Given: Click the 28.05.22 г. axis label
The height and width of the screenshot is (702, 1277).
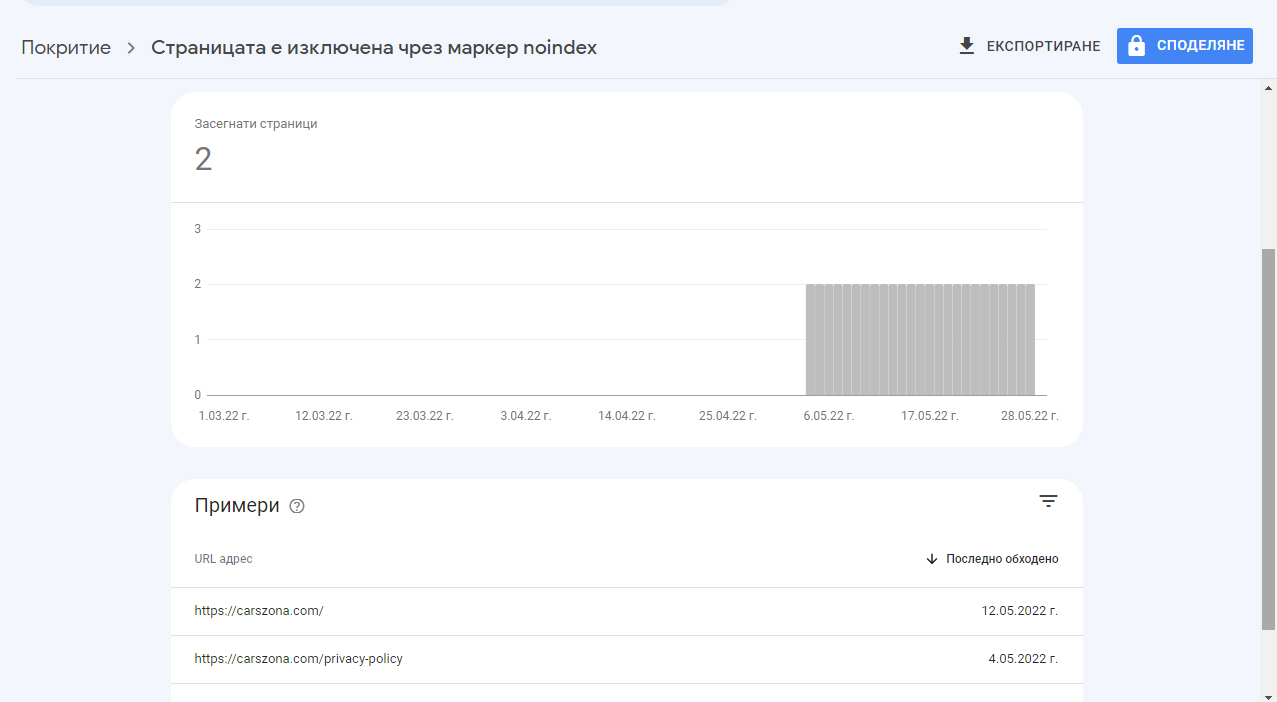Looking at the screenshot, I should [x=1030, y=416].
